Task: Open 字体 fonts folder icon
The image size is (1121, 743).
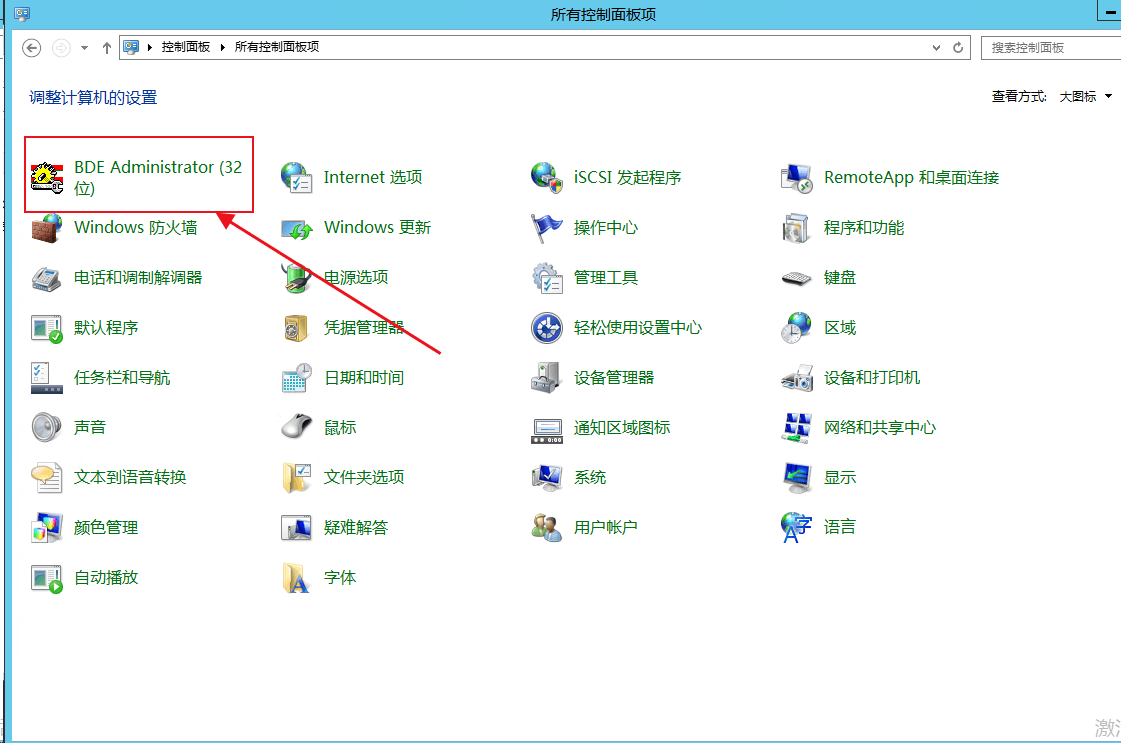Action: (x=296, y=578)
